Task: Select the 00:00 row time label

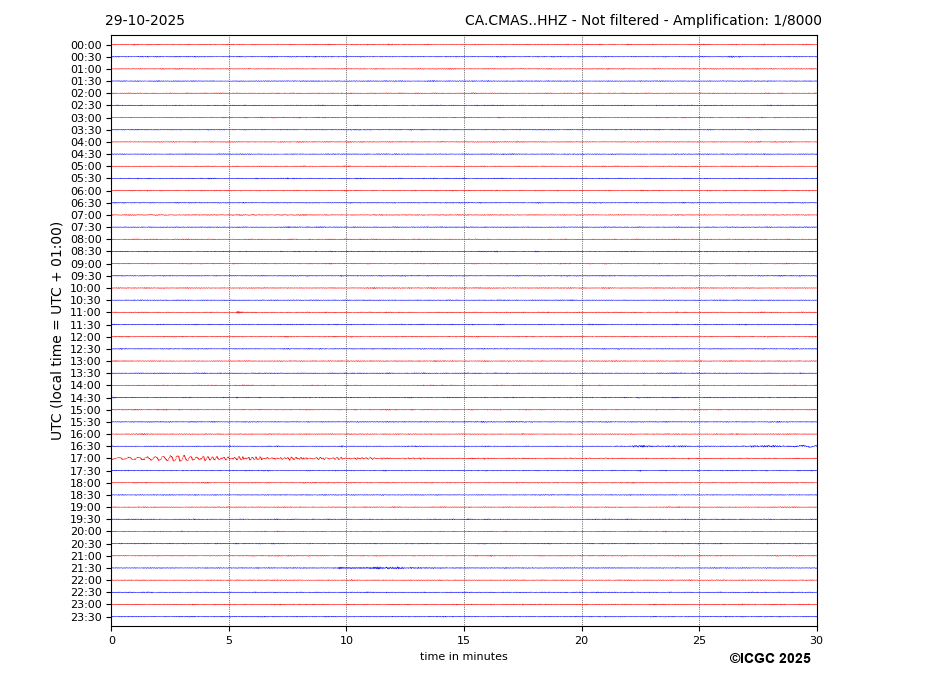Action: click(x=86, y=45)
